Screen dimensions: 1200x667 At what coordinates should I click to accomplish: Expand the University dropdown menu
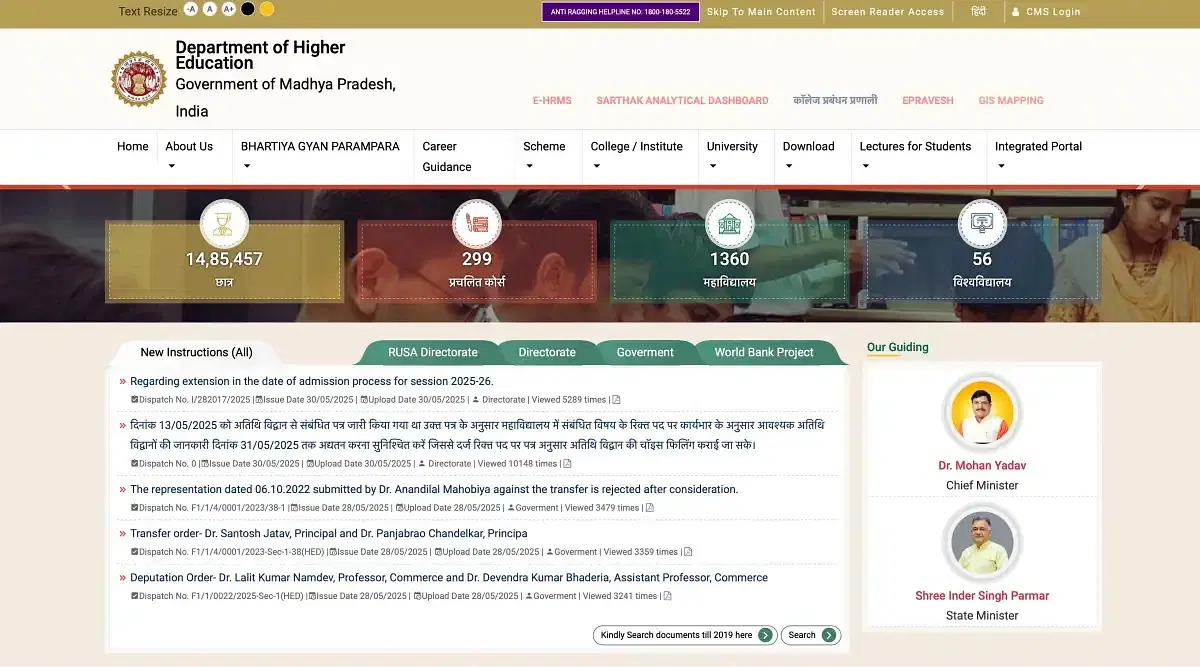(x=732, y=155)
